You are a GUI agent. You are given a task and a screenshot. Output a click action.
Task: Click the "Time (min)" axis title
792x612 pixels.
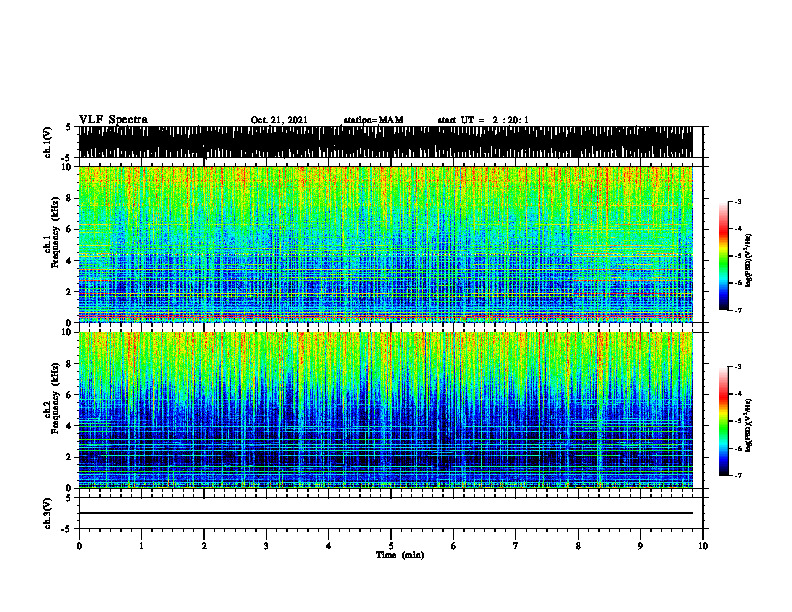(400, 555)
